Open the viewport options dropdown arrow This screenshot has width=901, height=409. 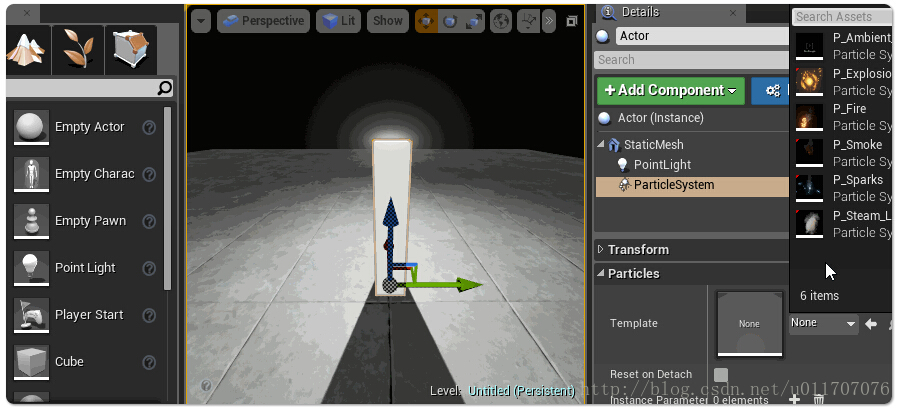[201, 21]
